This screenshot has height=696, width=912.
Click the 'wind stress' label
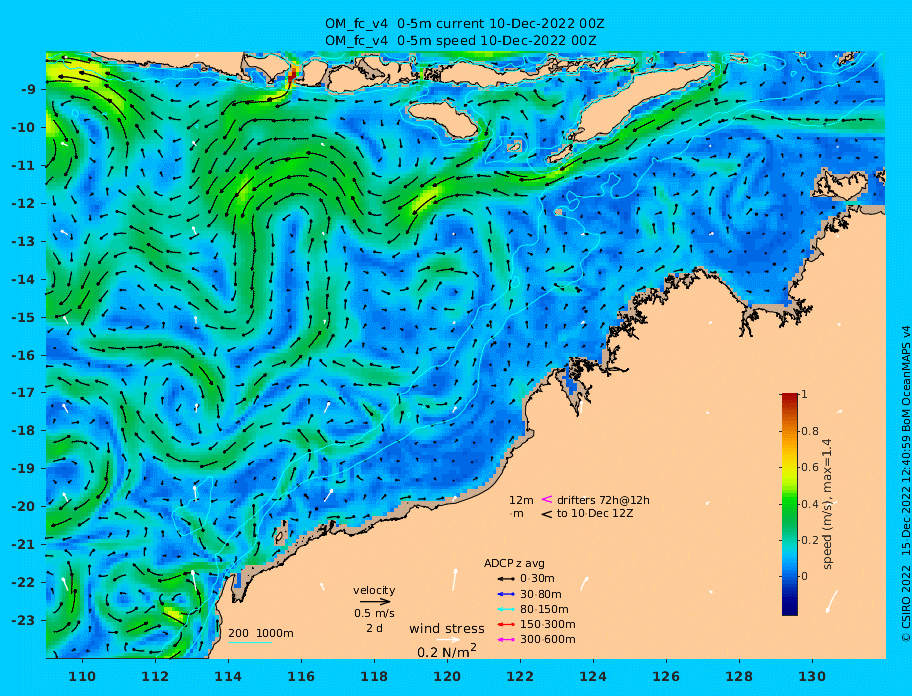point(447,629)
